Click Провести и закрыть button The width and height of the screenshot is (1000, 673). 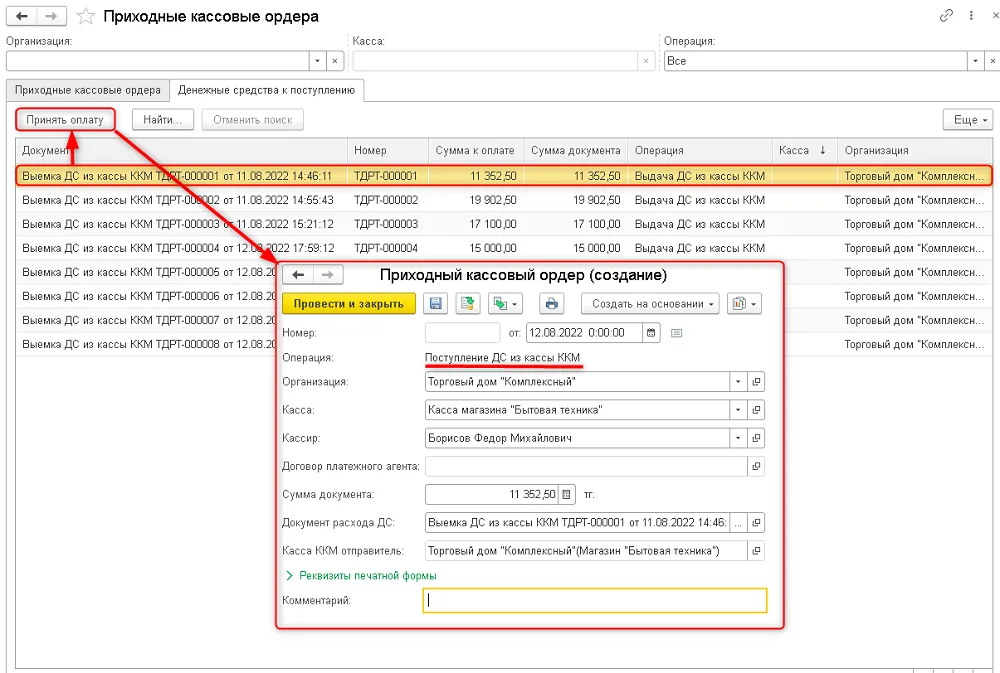point(349,304)
